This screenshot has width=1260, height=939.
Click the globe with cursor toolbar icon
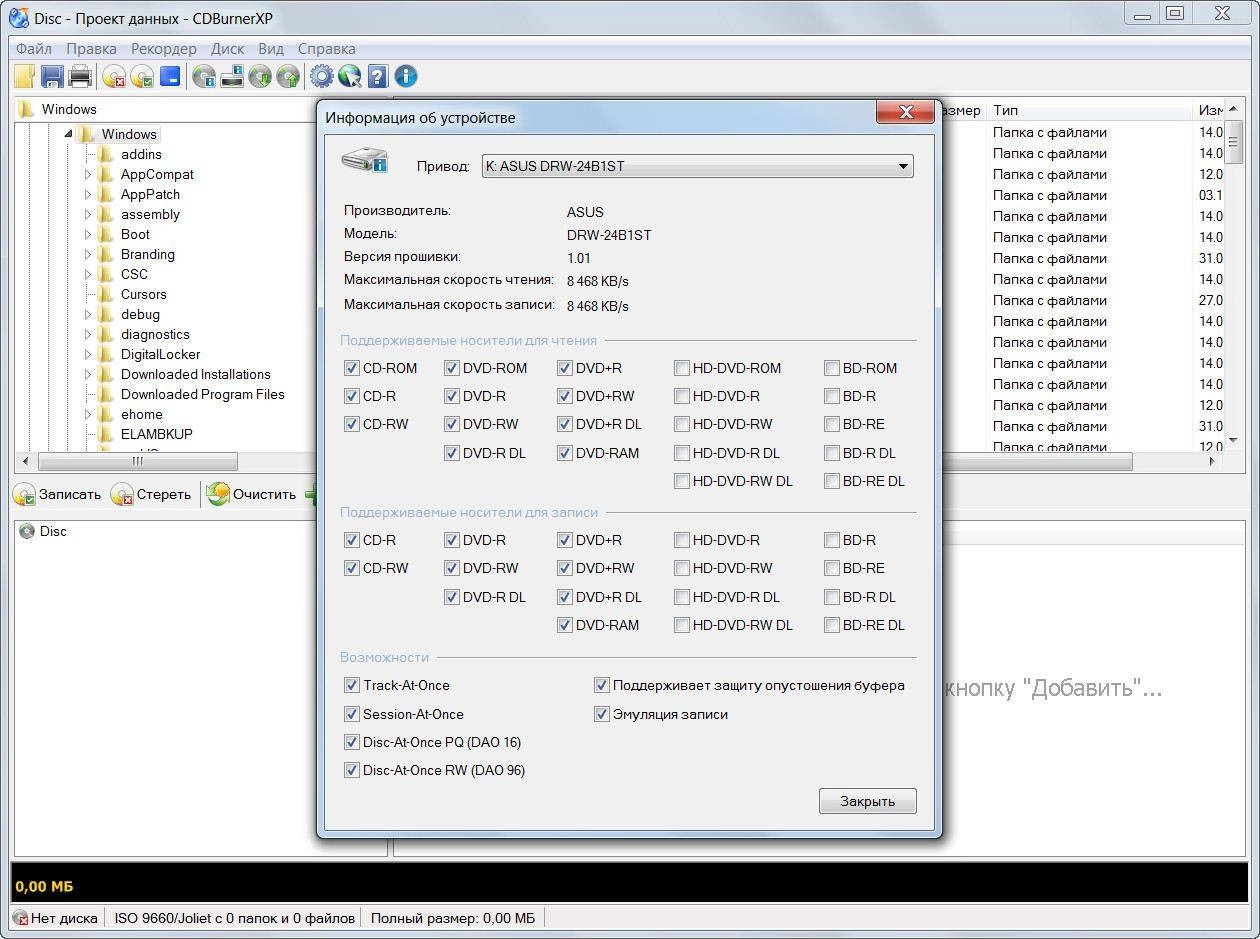coord(349,76)
